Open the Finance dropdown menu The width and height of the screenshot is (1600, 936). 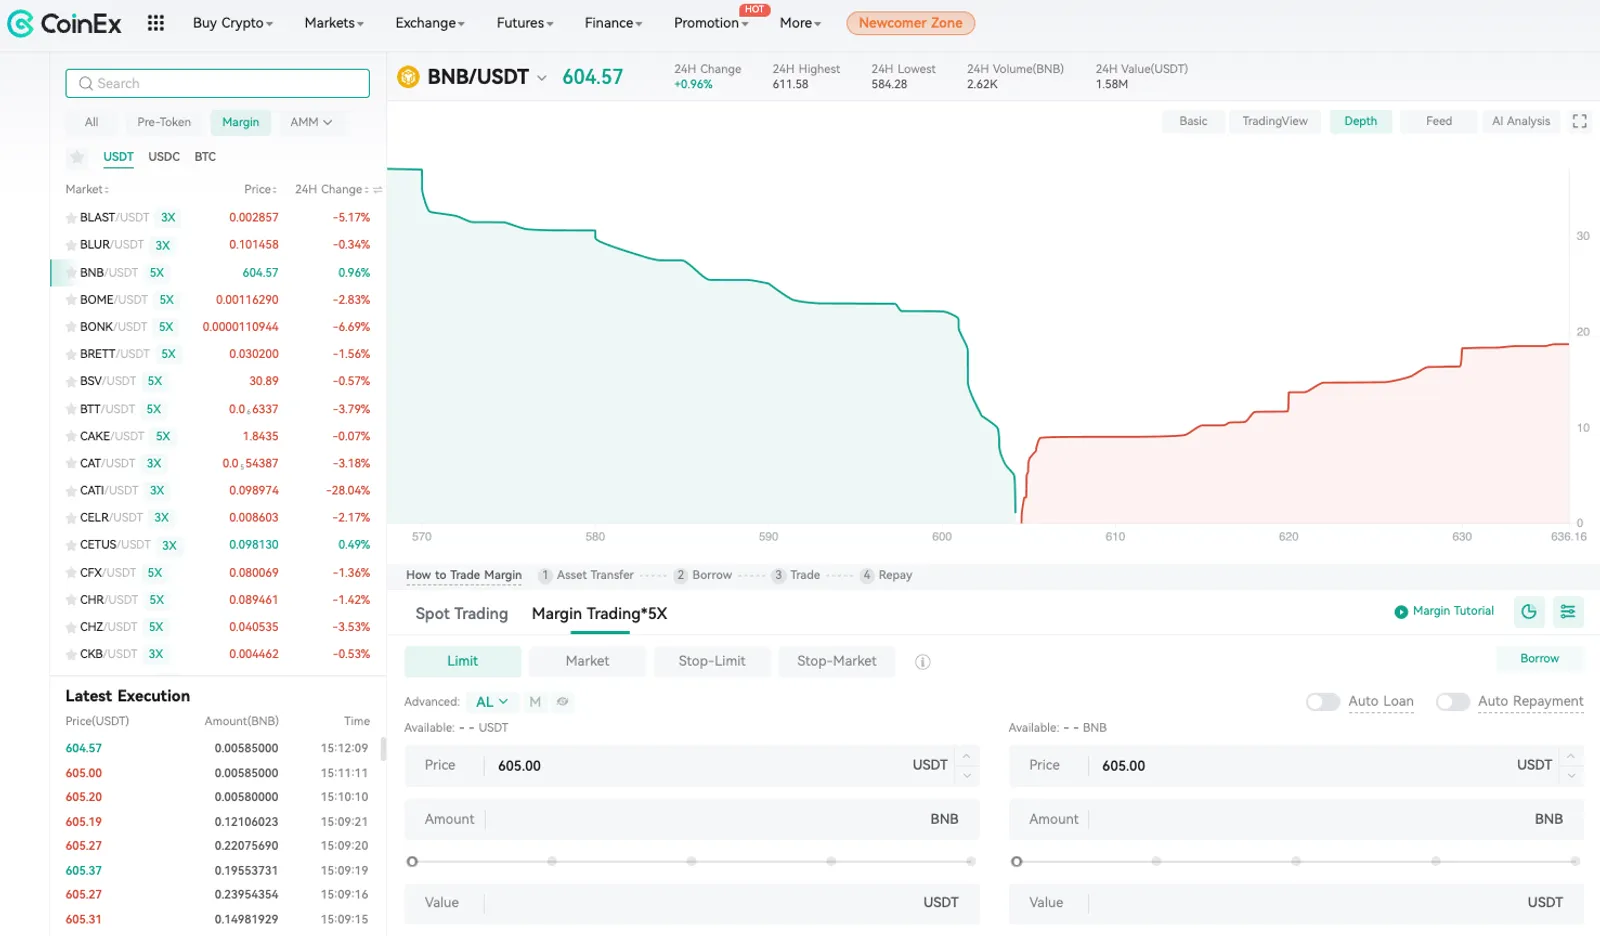click(613, 23)
